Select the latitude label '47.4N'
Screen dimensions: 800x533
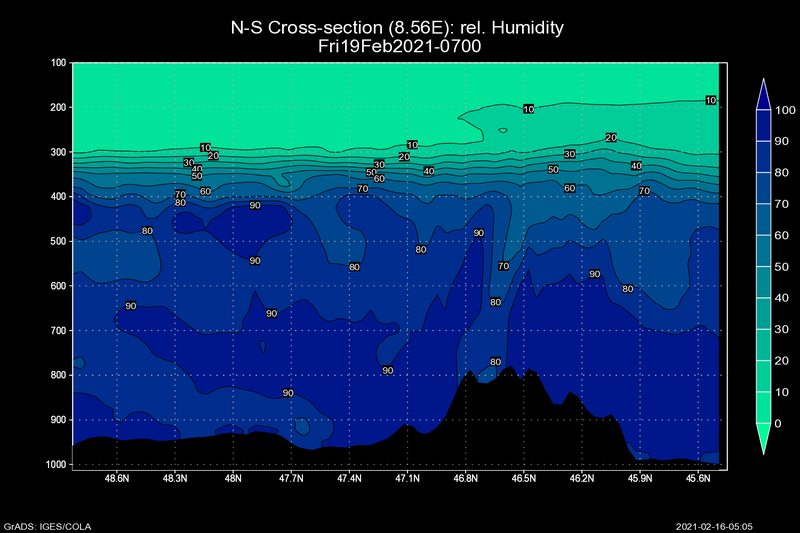tap(349, 478)
